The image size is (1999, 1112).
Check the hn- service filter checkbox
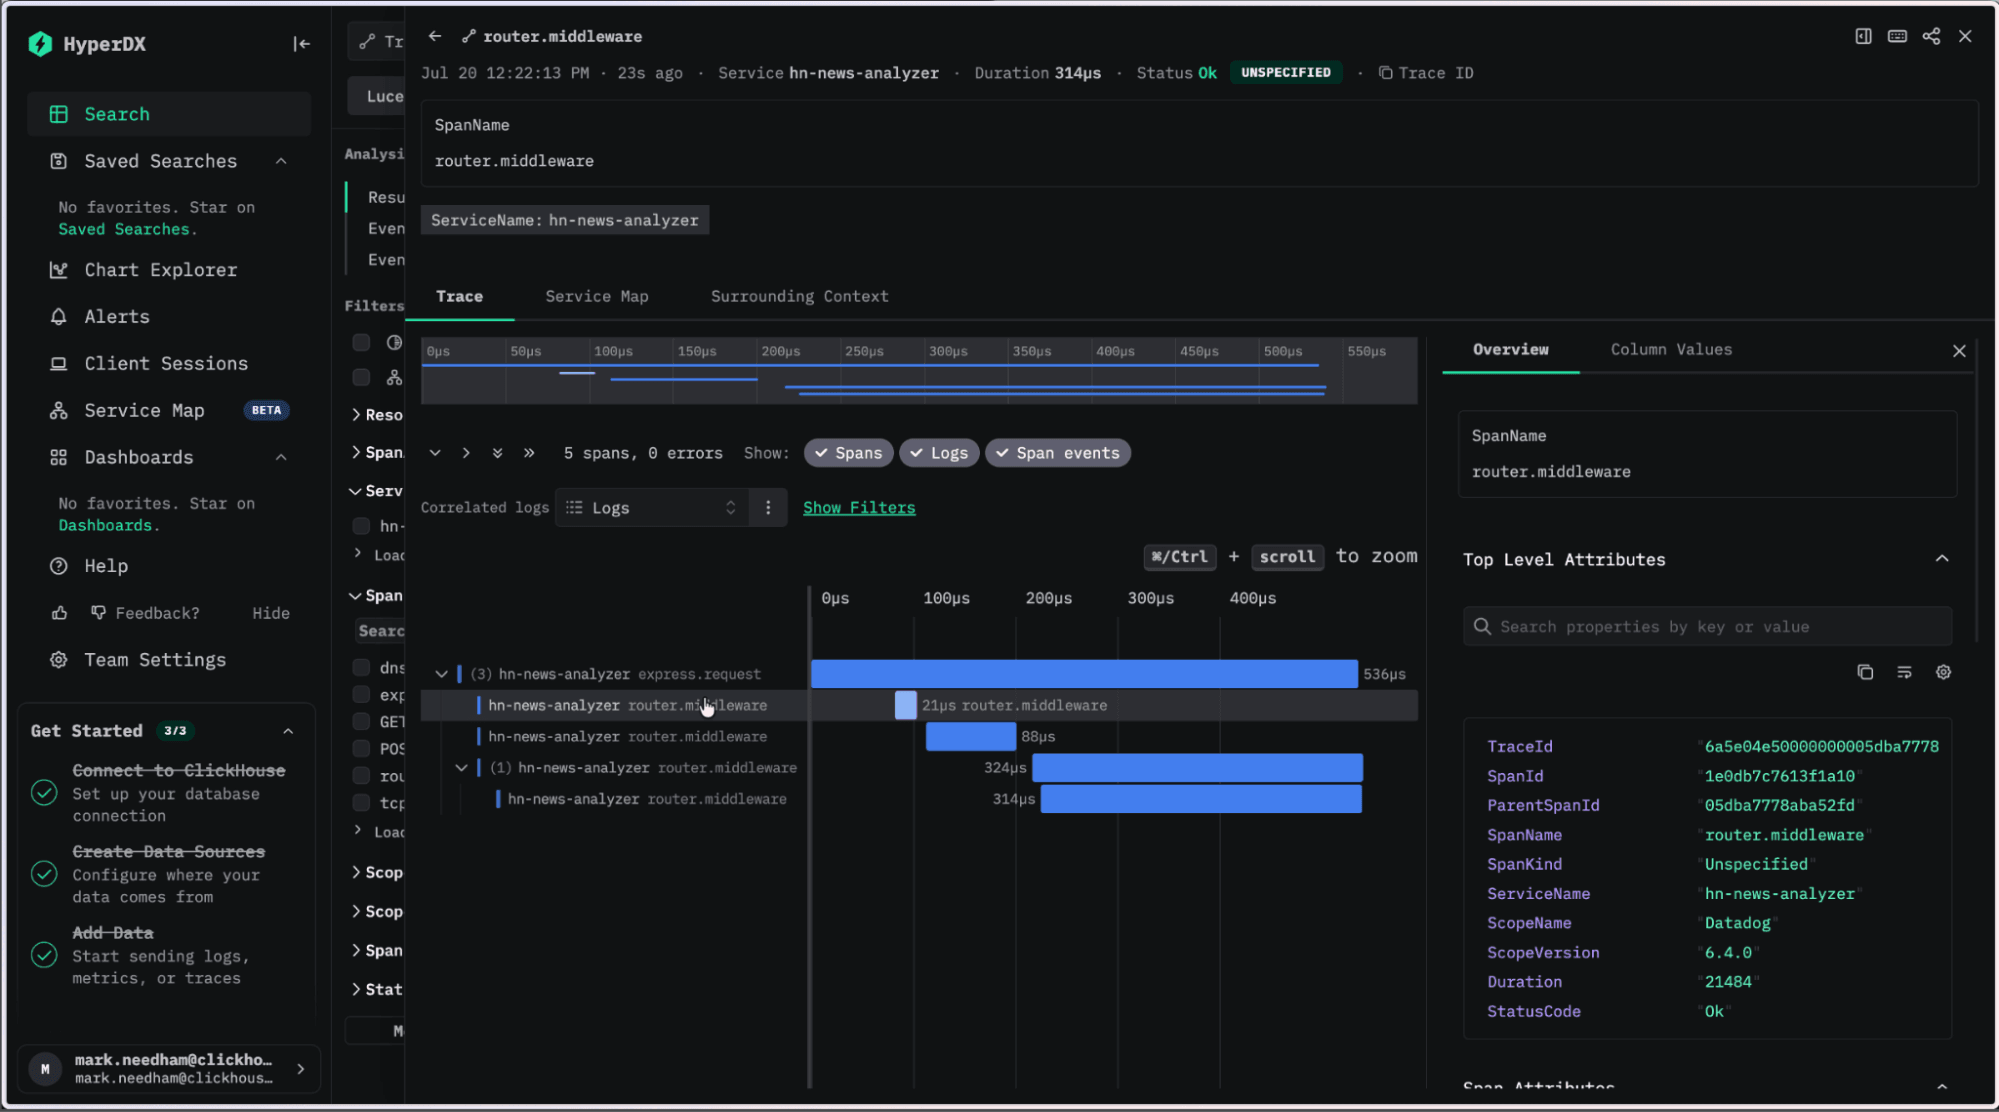361,526
